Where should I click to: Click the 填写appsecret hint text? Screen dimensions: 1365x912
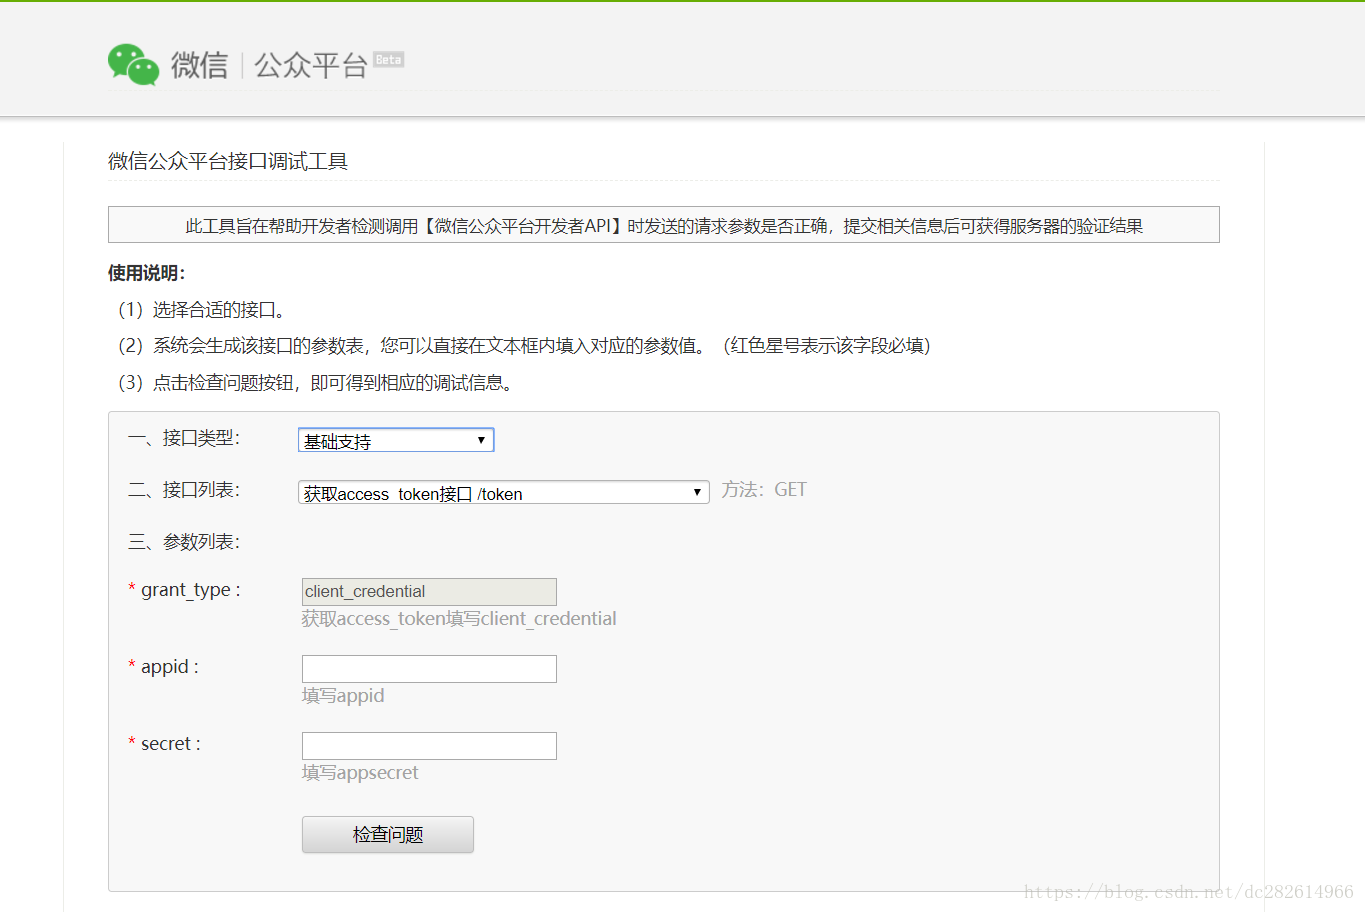tap(360, 773)
